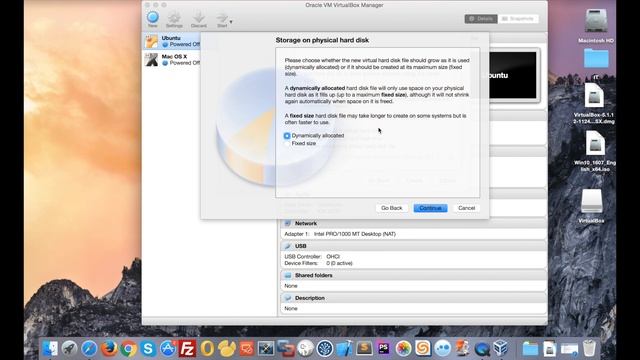Open VirtualBox cube icon in dock
Screen dimensions: 640x360
[501, 348]
